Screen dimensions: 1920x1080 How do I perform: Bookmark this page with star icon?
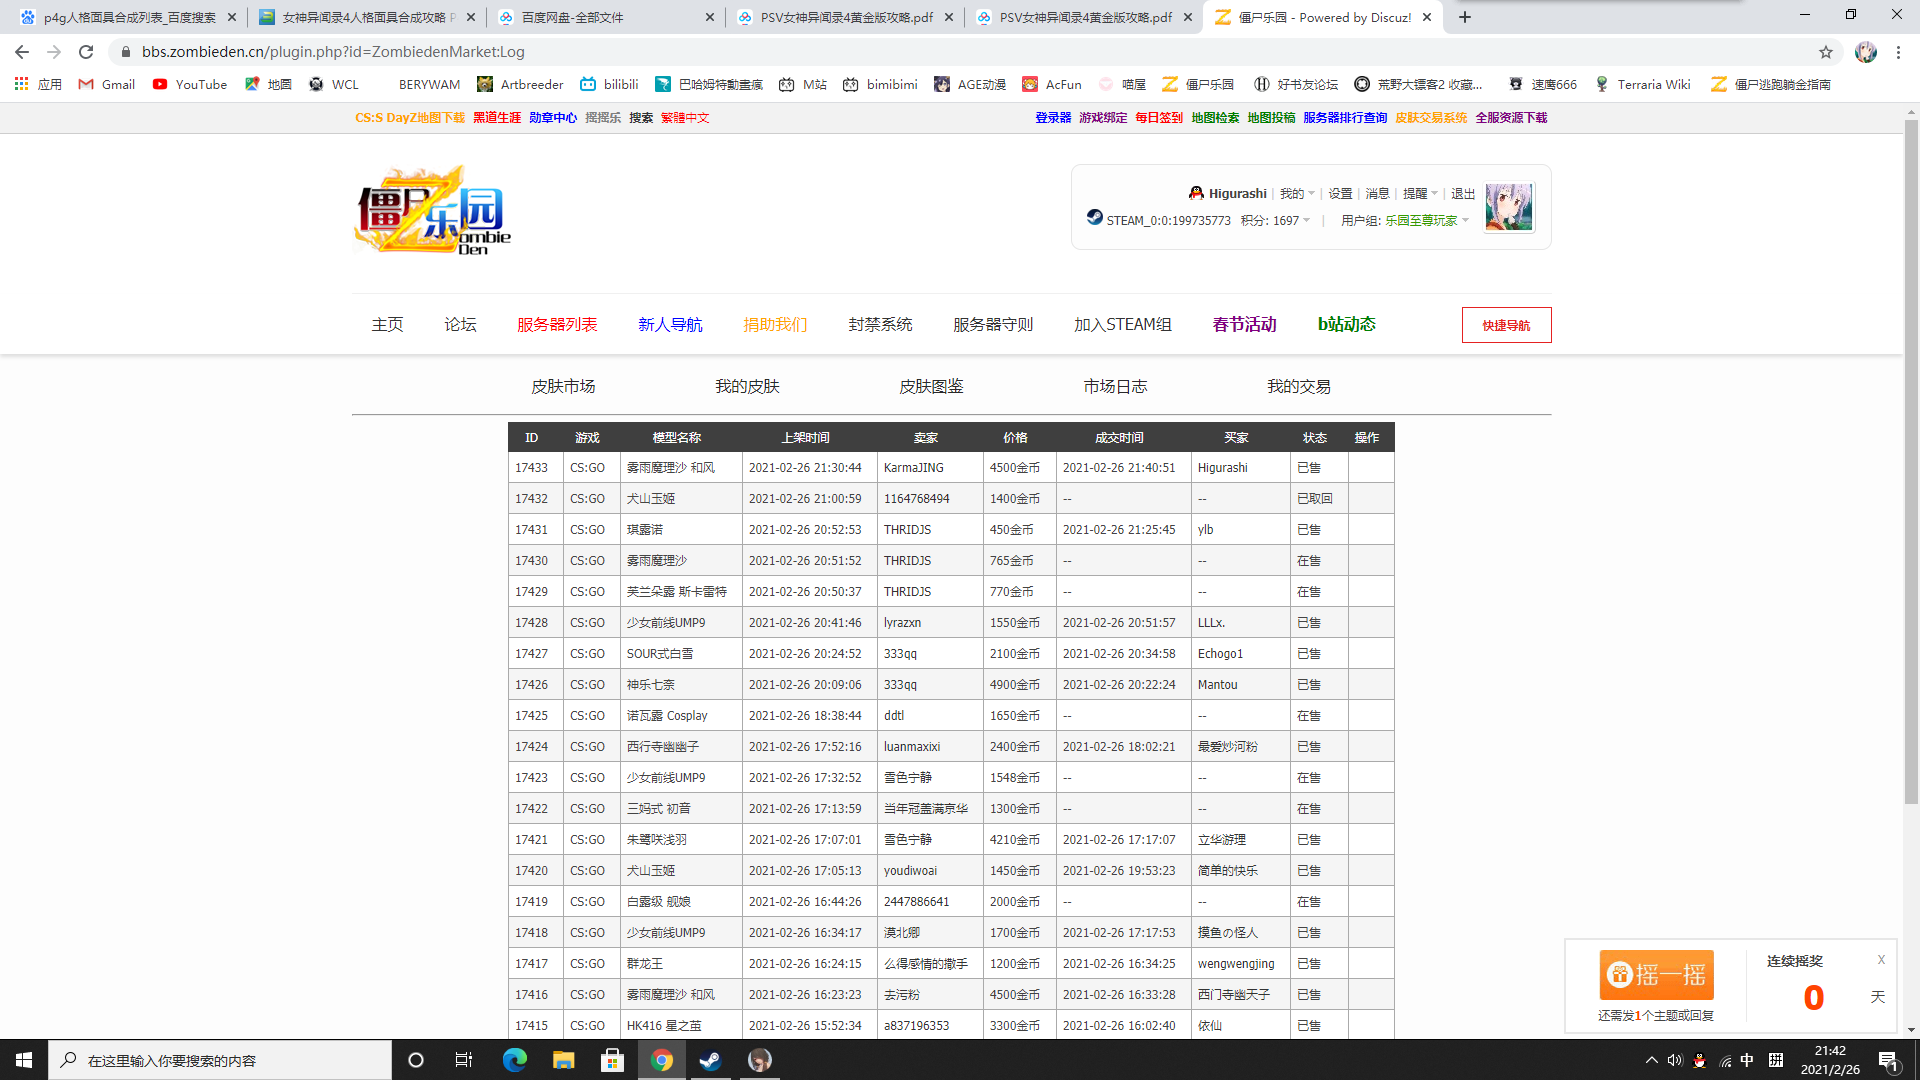point(1826,52)
